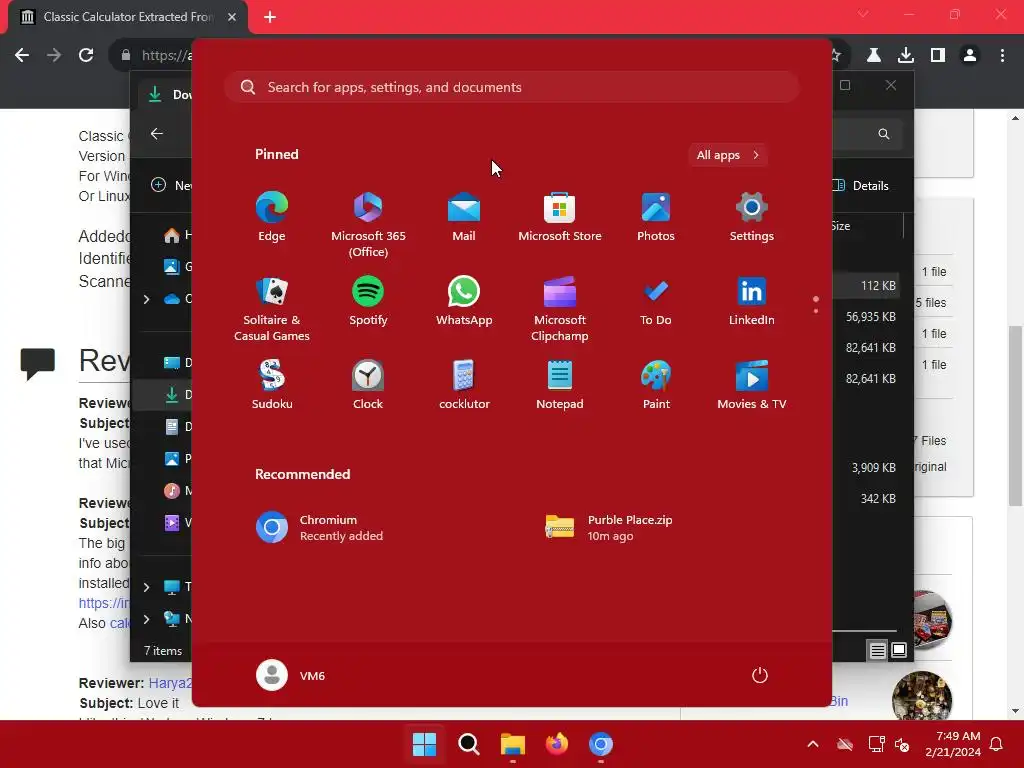Expand This PC node in File Explorer sidebar
1024x768 pixels.
click(x=146, y=587)
